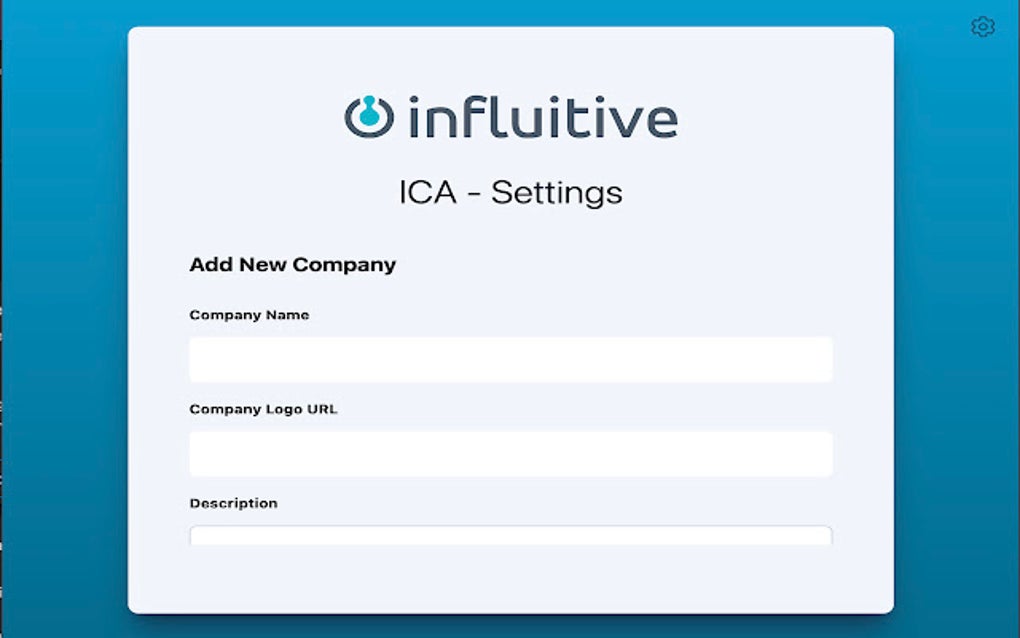Image resolution: width=1020 pixels, height=638 pixels.
Task: Click the influitive wordmark text
Action: point(542,116)
